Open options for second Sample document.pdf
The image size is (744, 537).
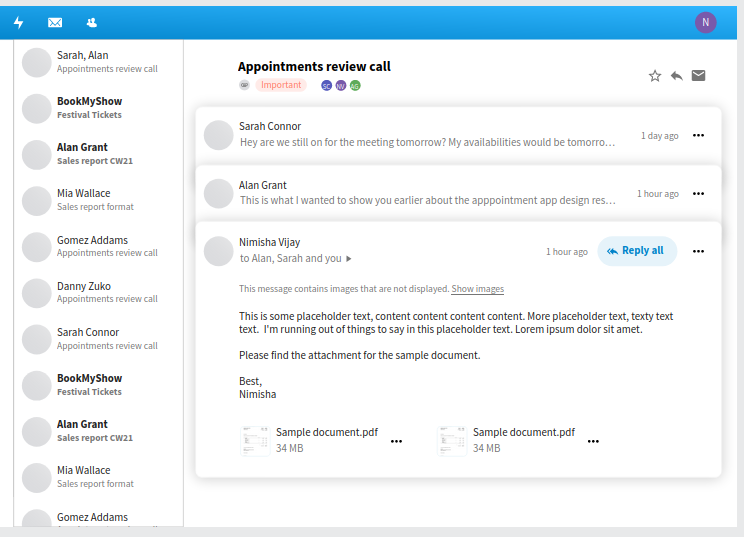[x=593, y=441]
